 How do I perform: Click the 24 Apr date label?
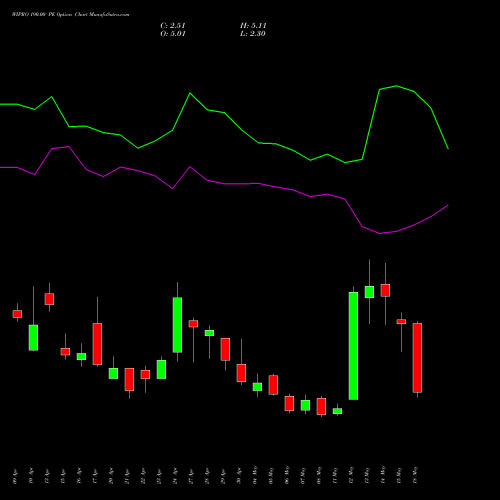[176, 476]
